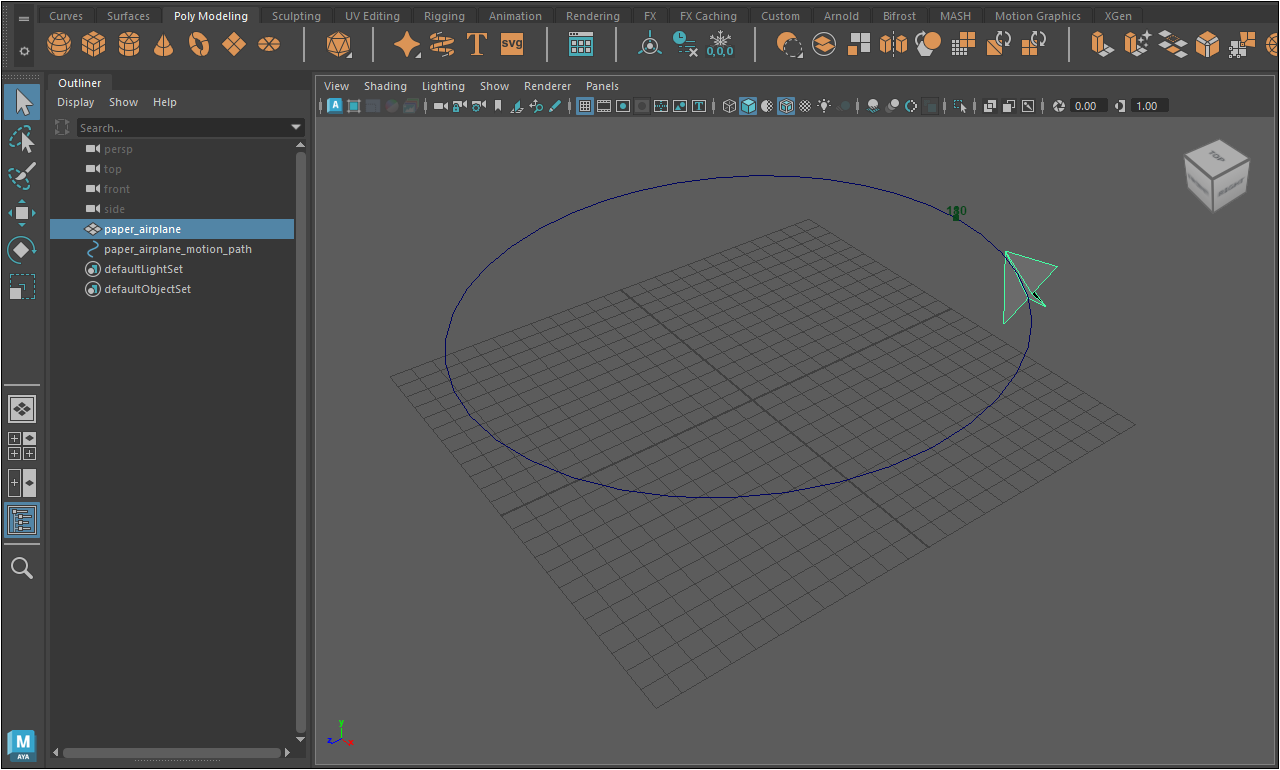
Task: Switch to the Rigging shelf tab
Action: pos(444,16)
